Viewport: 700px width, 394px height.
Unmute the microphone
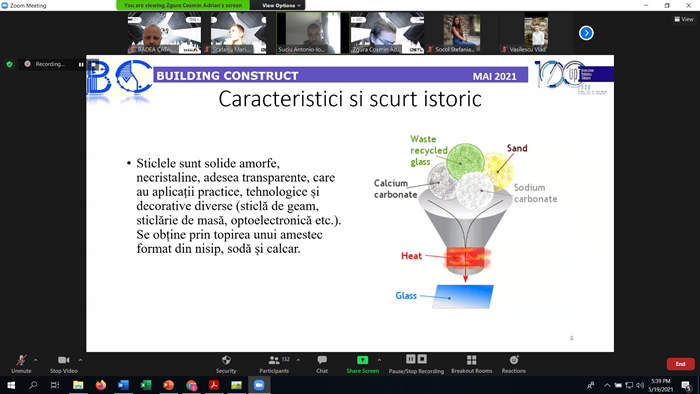pyautogui.click(x=21, y=364)
